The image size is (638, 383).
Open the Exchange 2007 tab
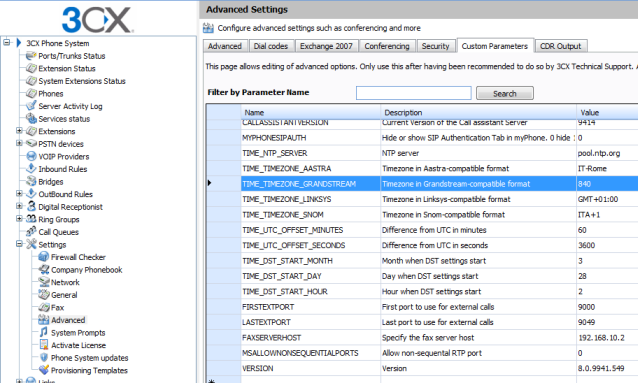point(326,46)
